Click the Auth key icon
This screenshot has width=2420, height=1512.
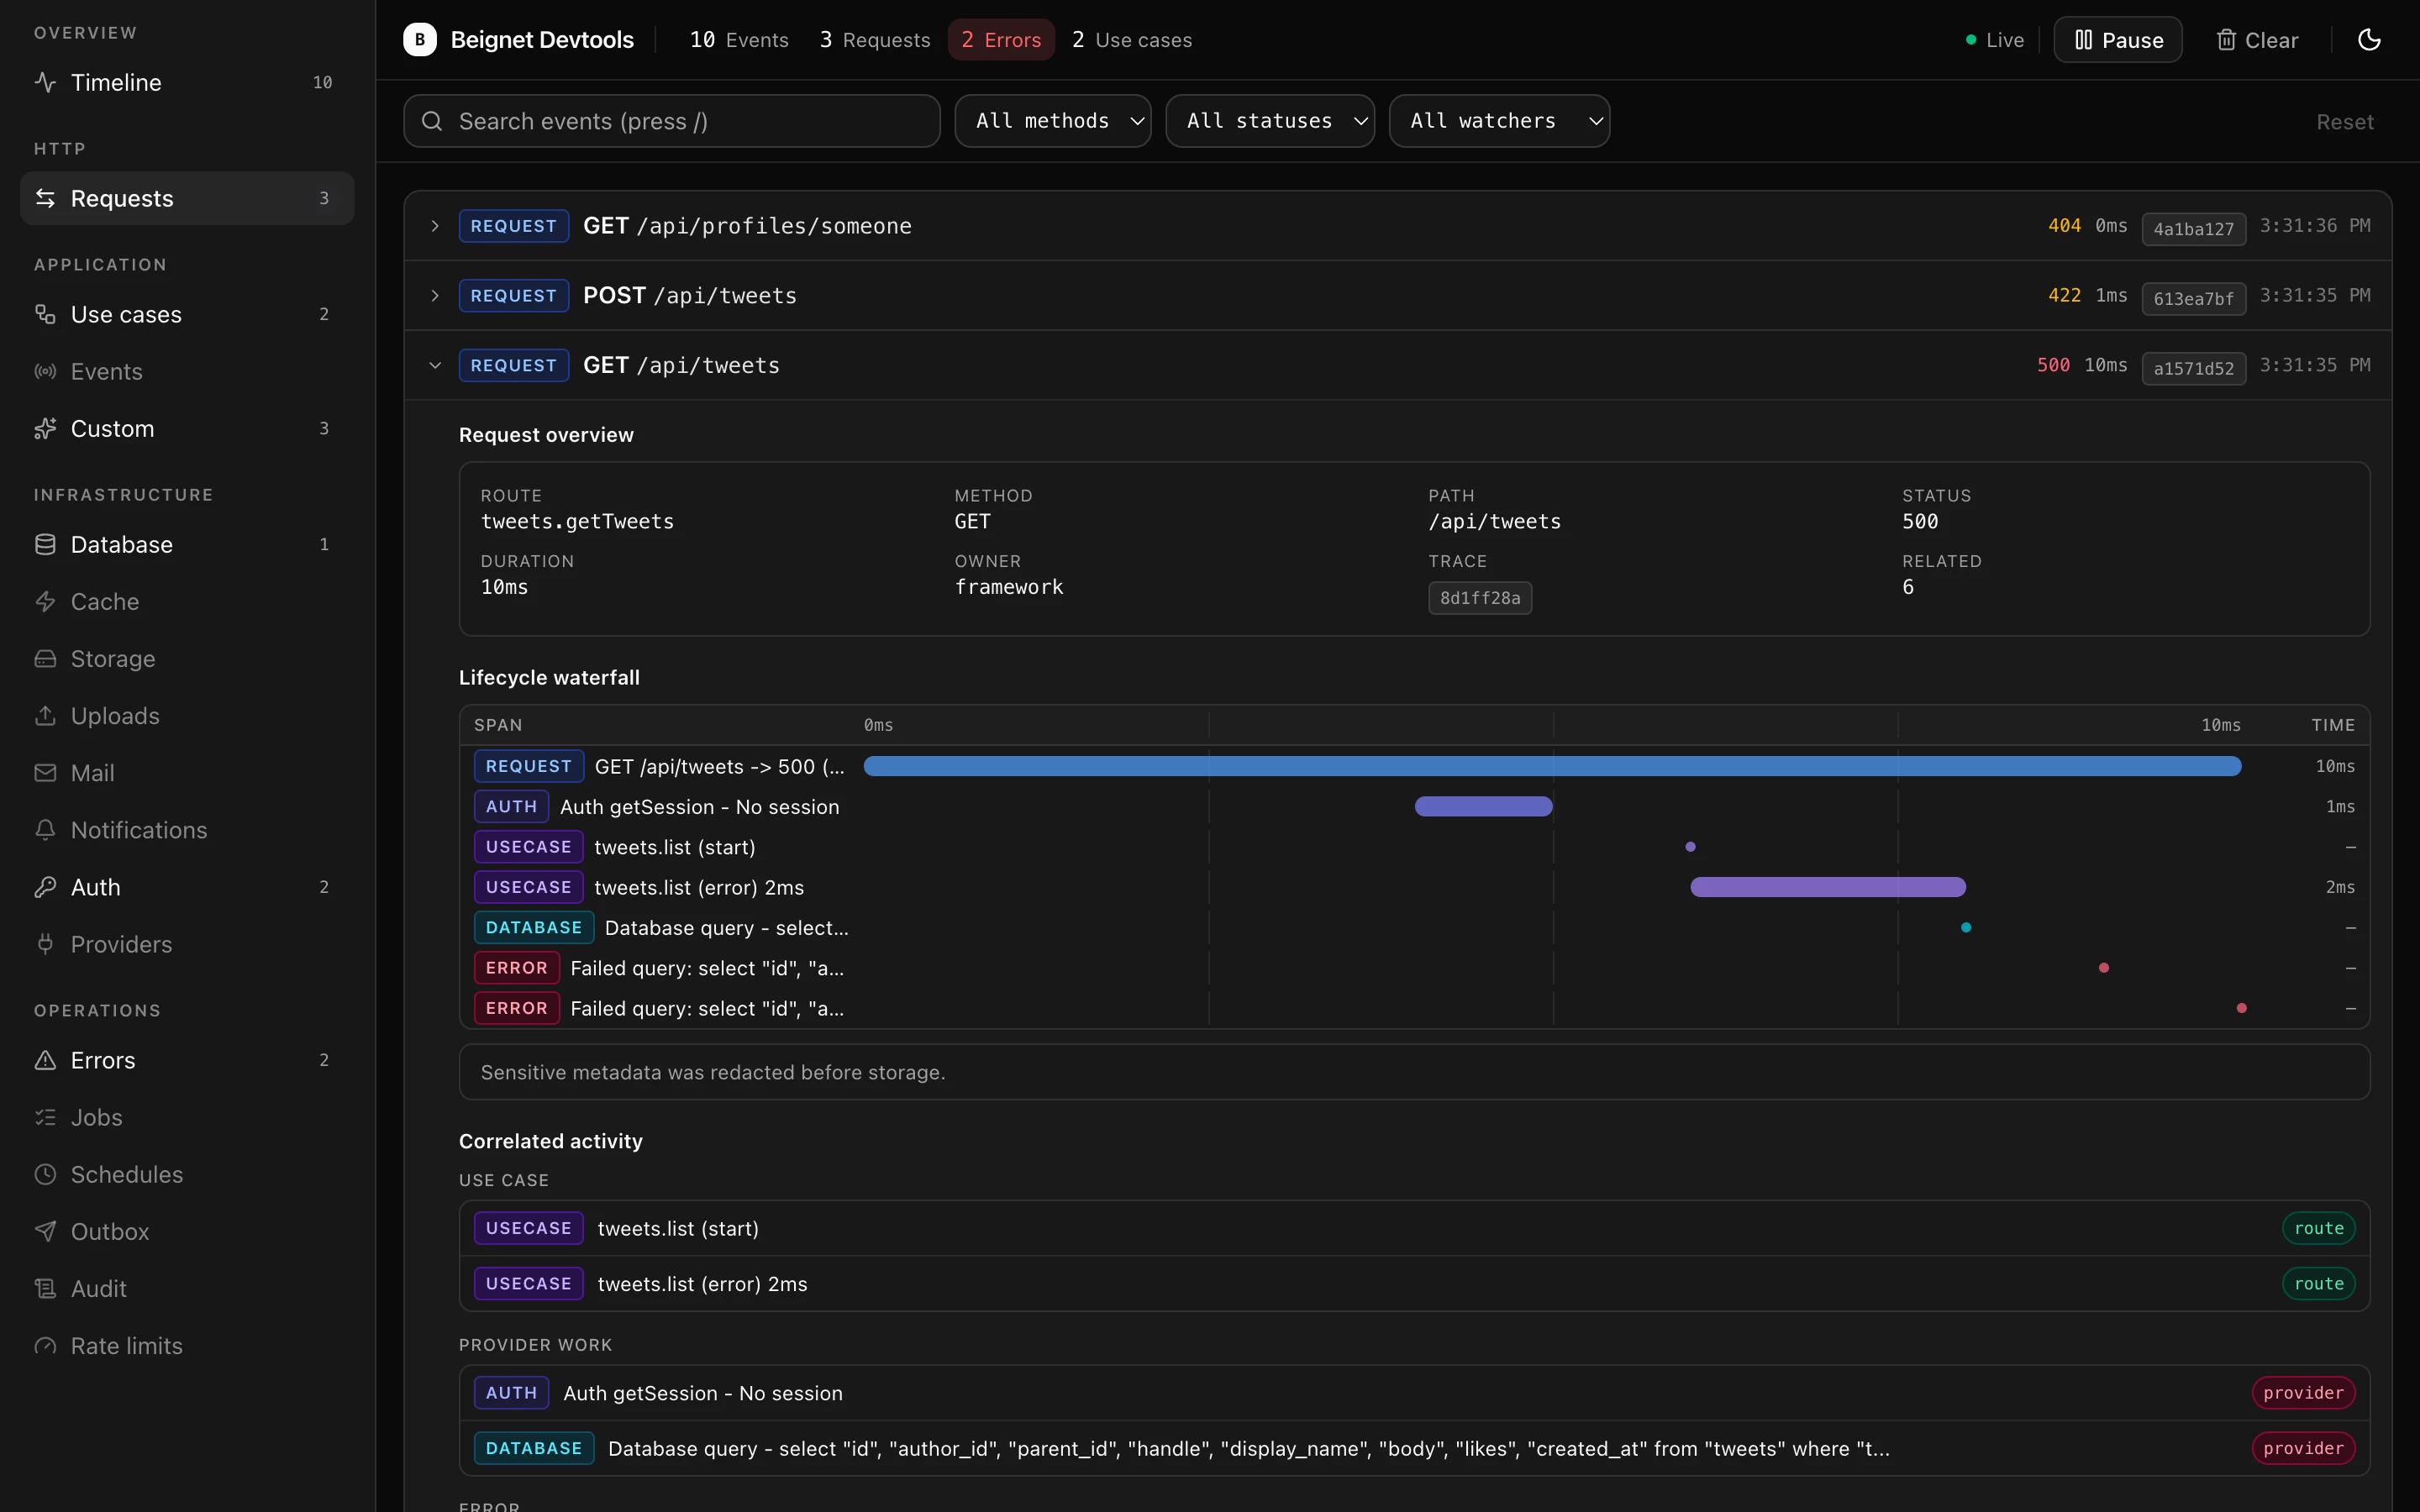point(45,886)
